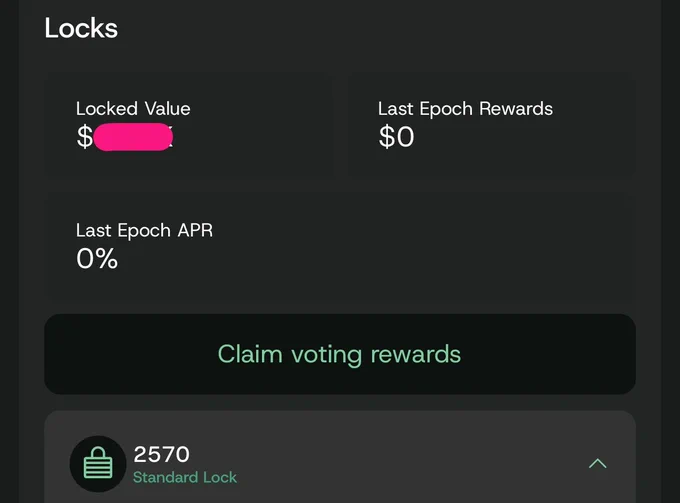Open the Last Epoch Rewards stat card

(x=491, y=125)
